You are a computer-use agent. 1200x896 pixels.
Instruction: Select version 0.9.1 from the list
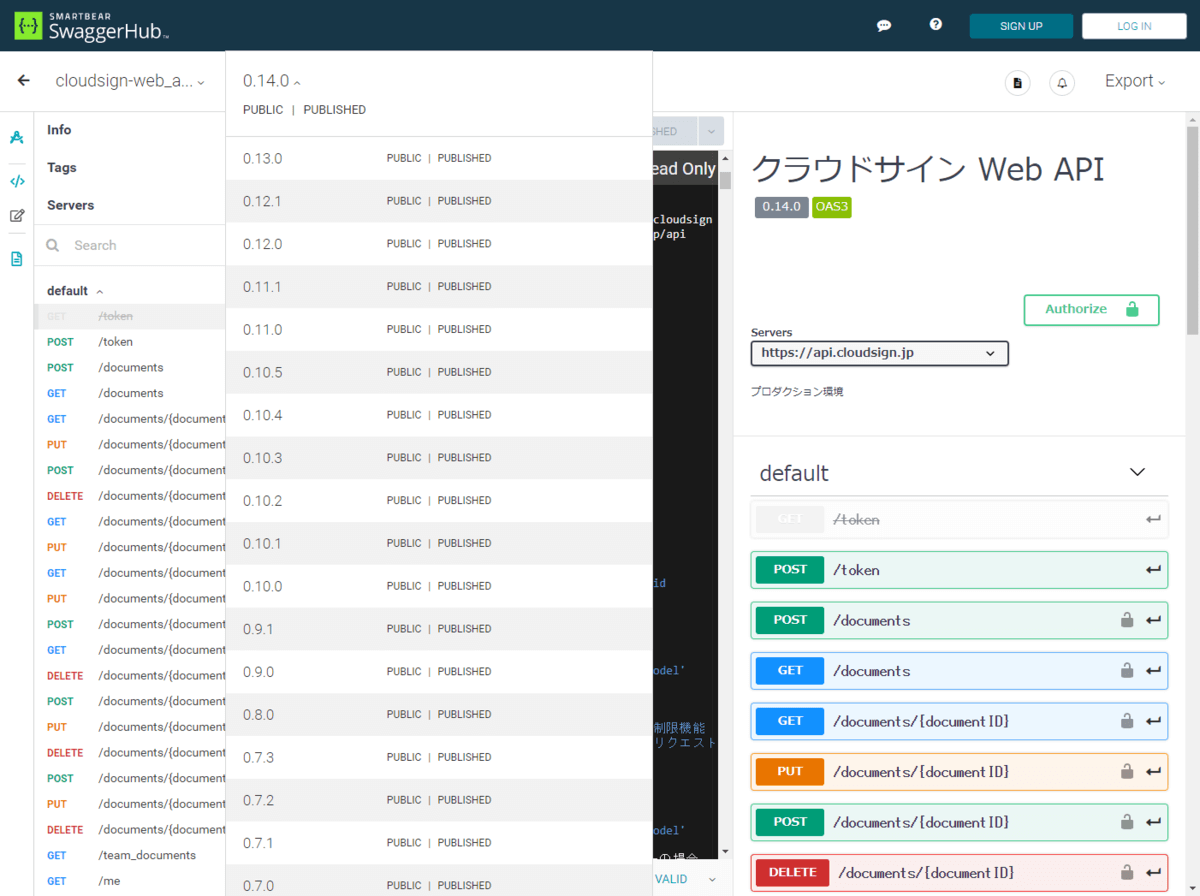pyautogui.click(x=439, y=629)
